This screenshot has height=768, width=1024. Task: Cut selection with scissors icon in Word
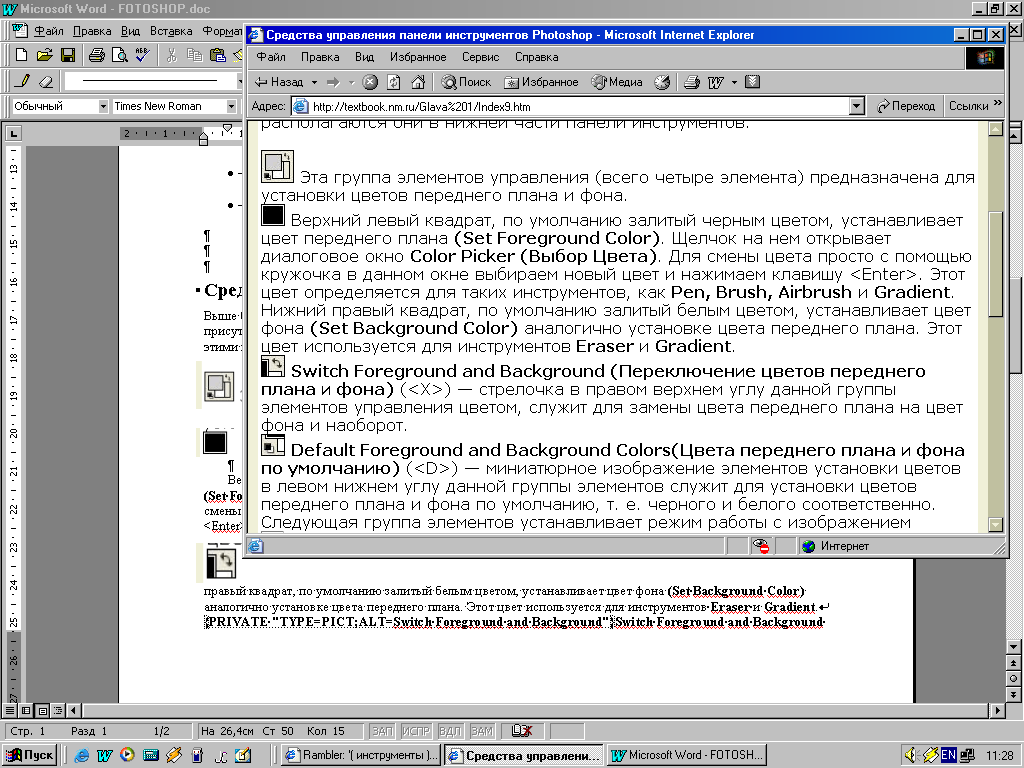click(172, 55)
